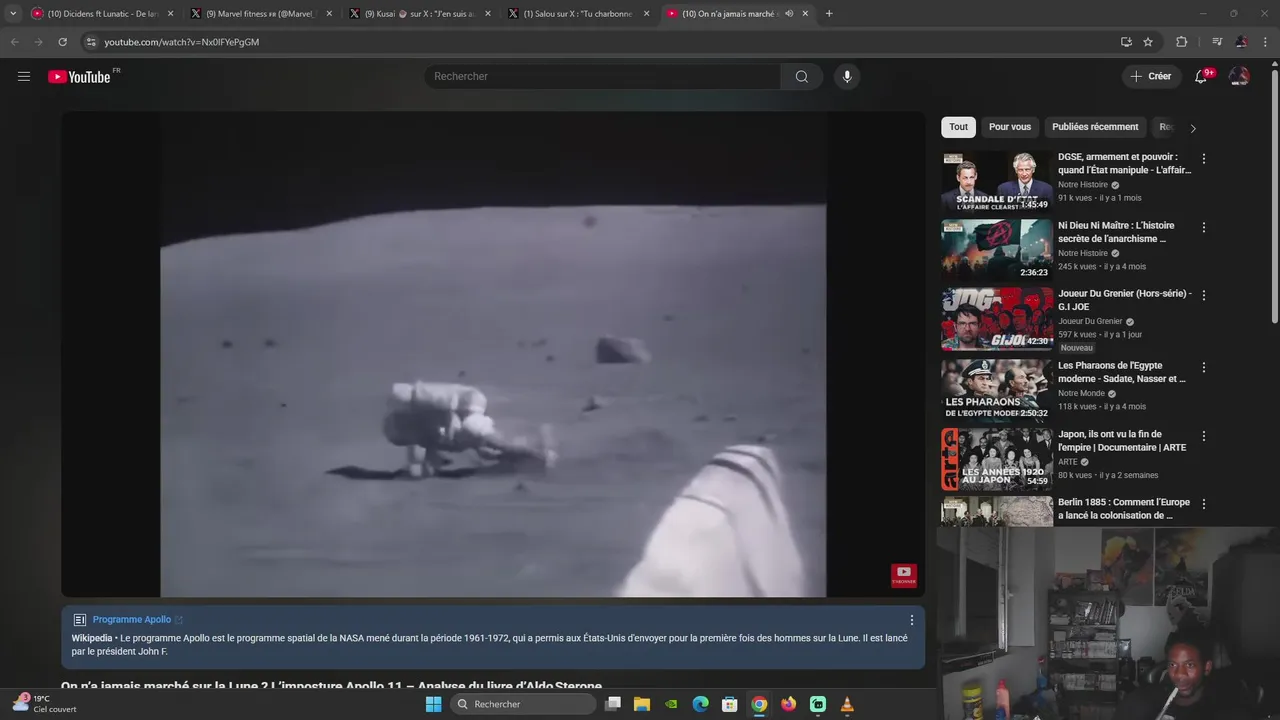This screenshot has height=720, width=1280.
Task: Open options menu for Ni Dieu Ni Maître
Action: coord(1204,227)
